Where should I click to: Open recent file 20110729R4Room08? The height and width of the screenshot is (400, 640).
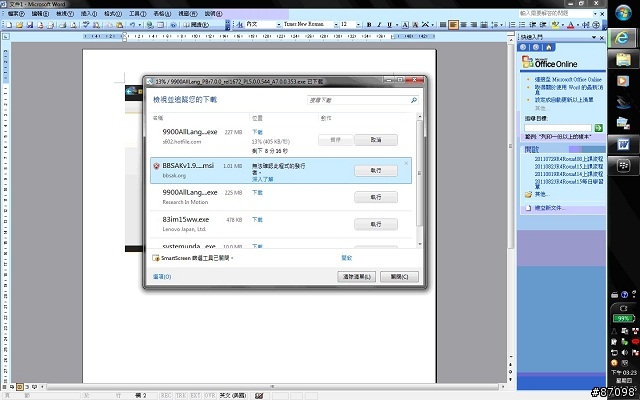[x=569, y=159]
